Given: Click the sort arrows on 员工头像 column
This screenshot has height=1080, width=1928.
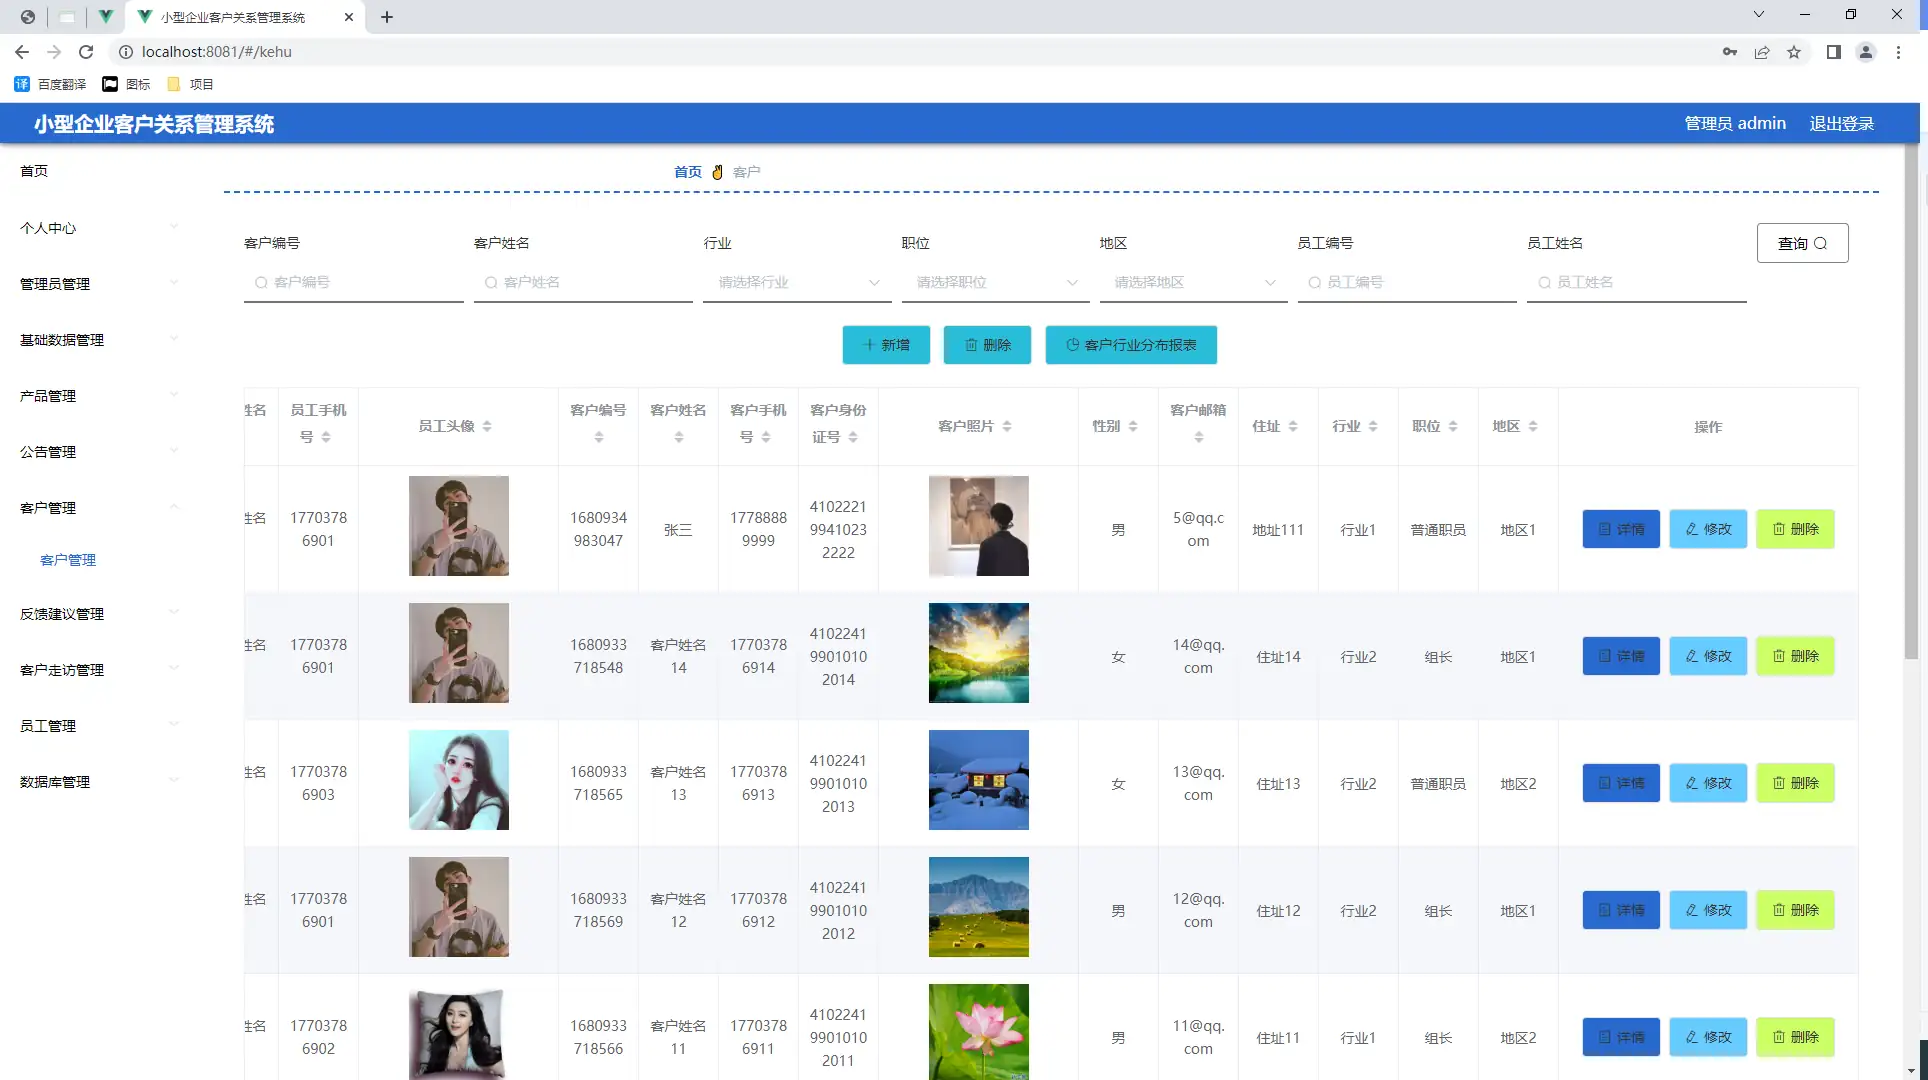Looking at the screenshot, I should 488,425.
